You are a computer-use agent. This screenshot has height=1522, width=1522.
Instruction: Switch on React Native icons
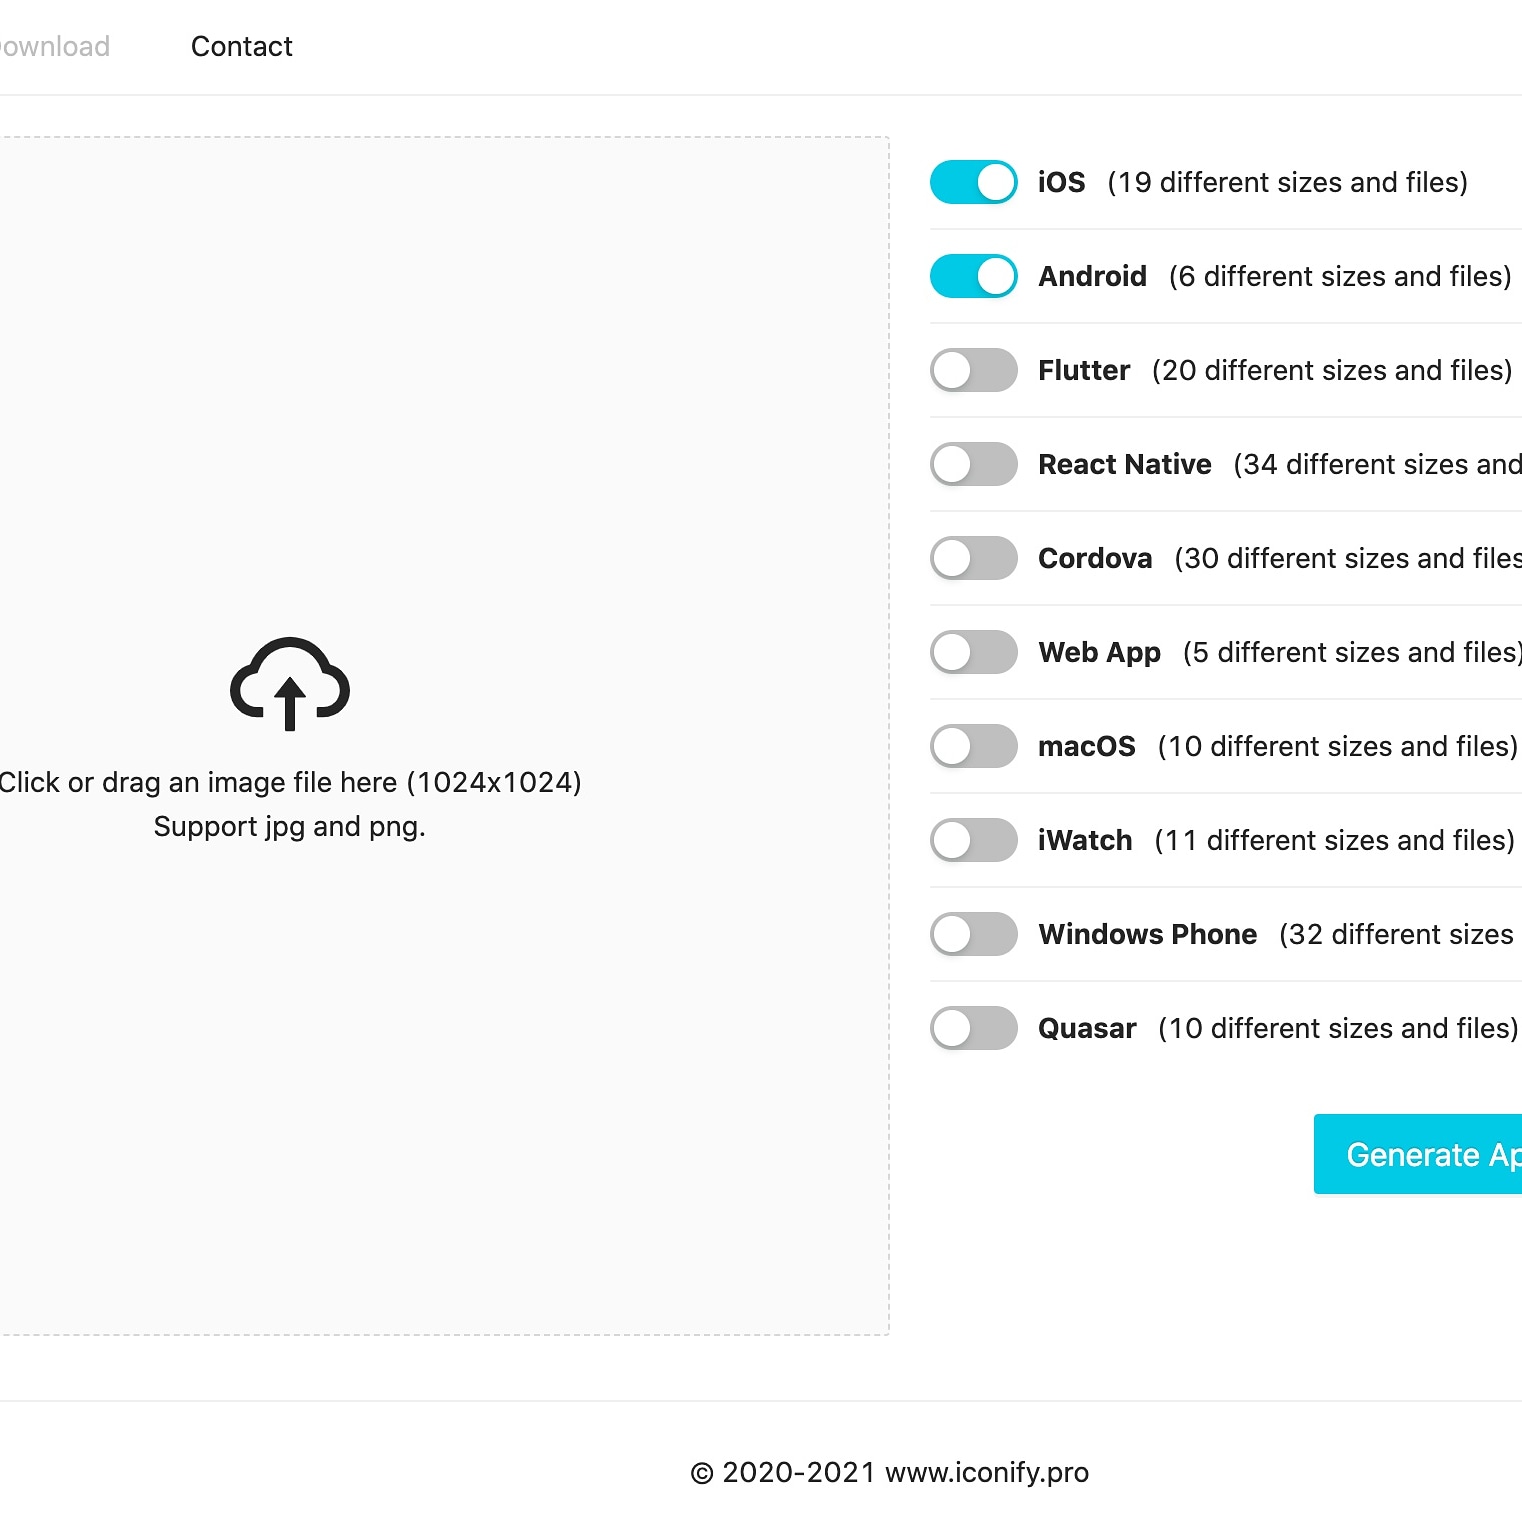[973, 464]
